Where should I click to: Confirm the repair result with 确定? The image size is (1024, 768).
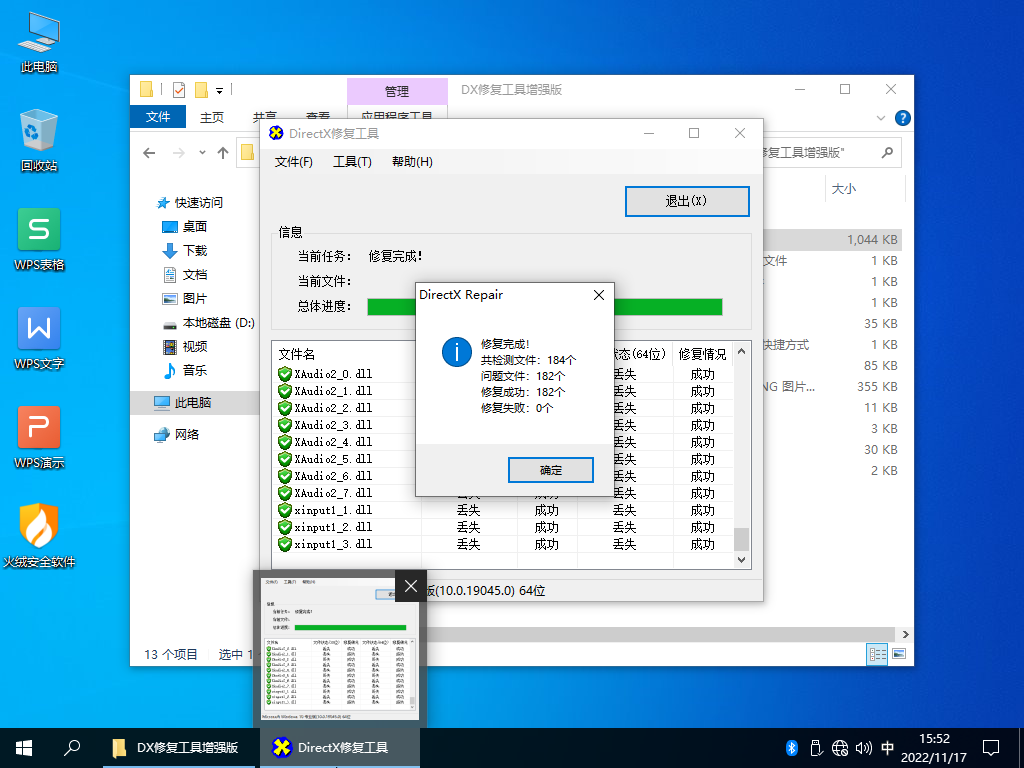click(551, 470)
